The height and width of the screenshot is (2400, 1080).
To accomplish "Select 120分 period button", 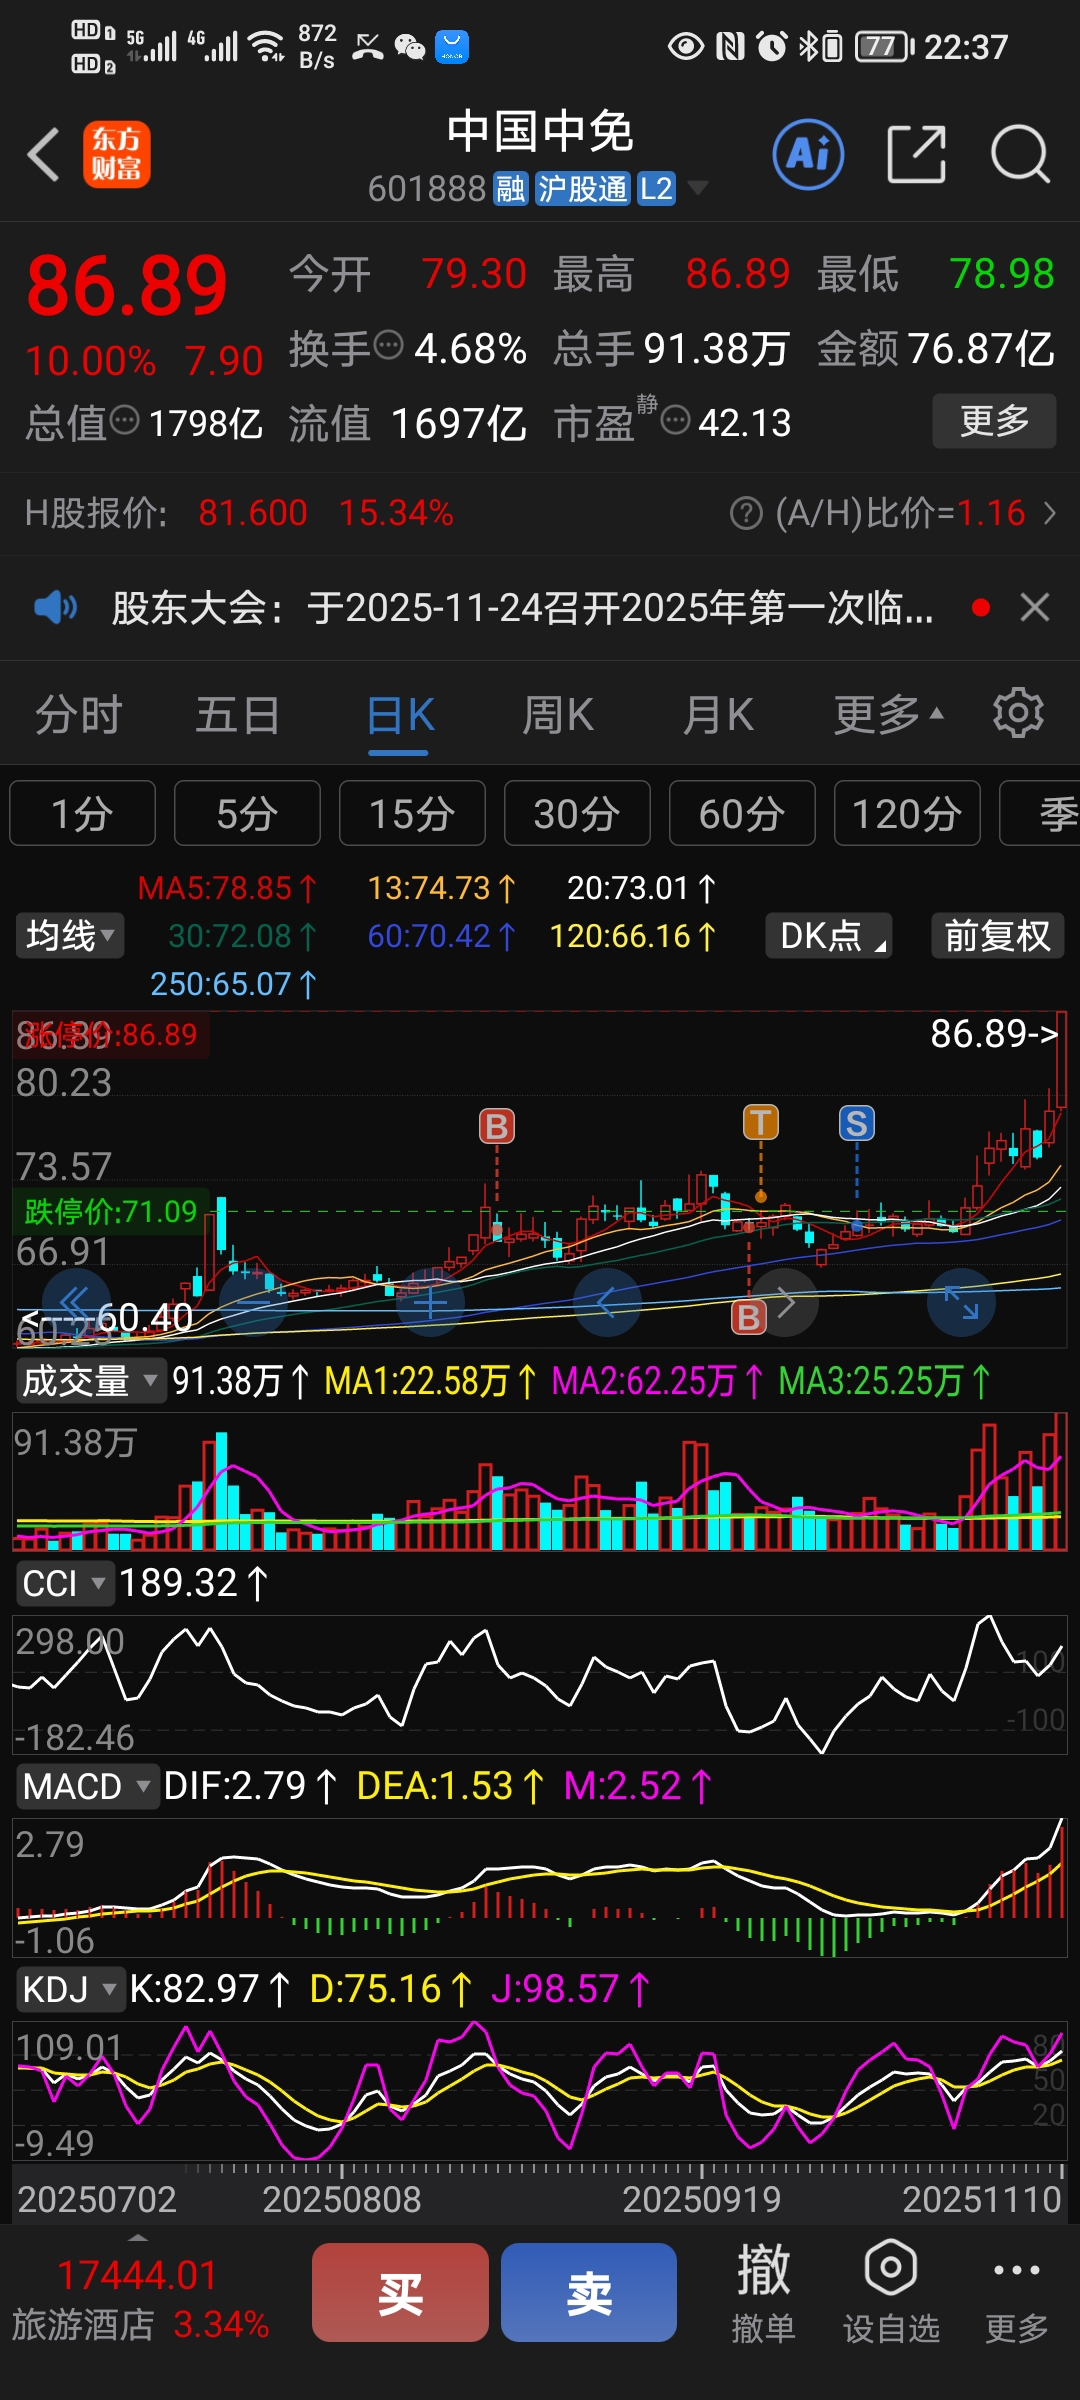I will (x=907, y=813).
